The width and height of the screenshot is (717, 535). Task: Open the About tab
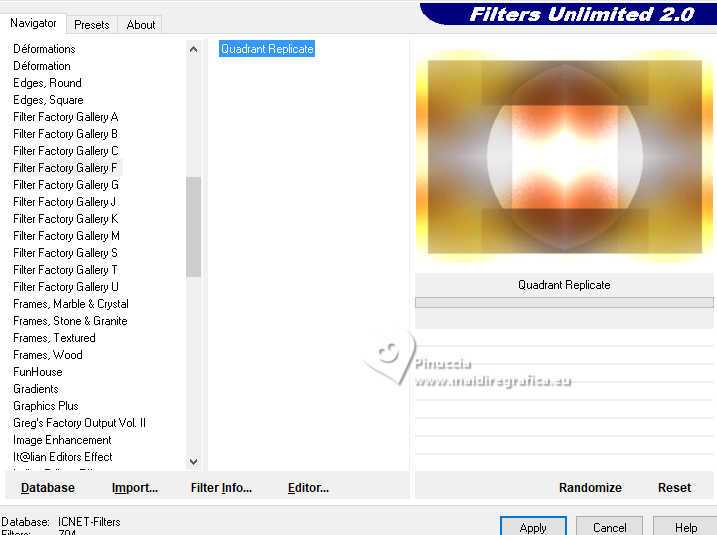pos(140,25)
